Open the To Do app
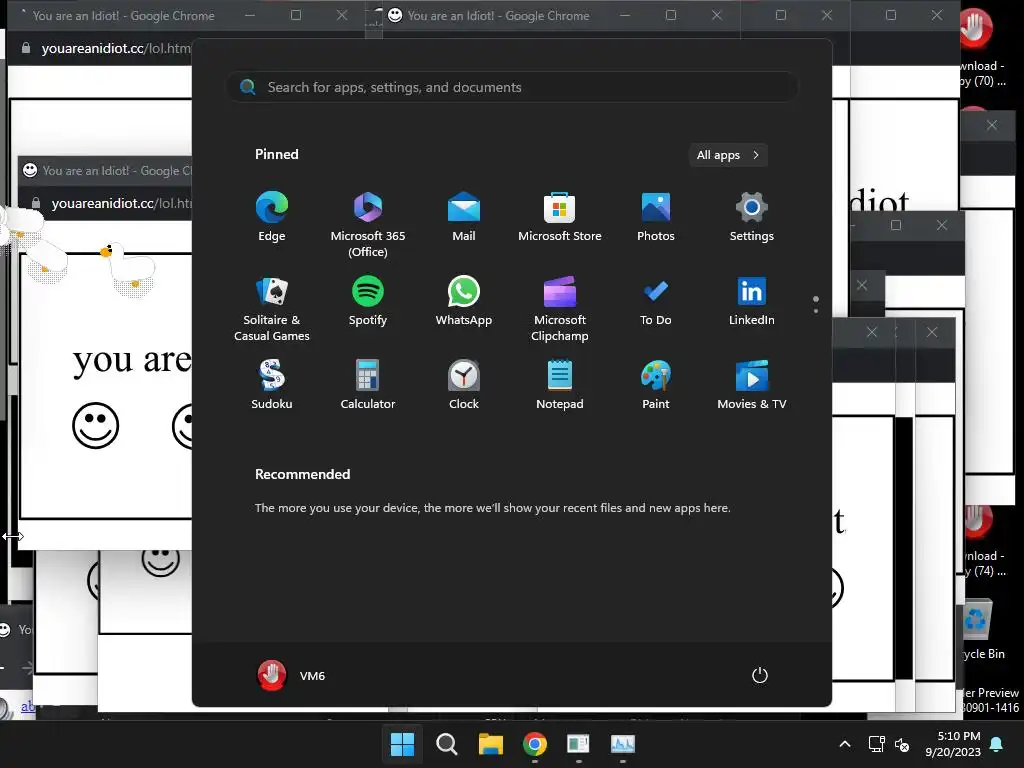The width and height of the screenshot is (1024, 768). [x=656, y=301]
